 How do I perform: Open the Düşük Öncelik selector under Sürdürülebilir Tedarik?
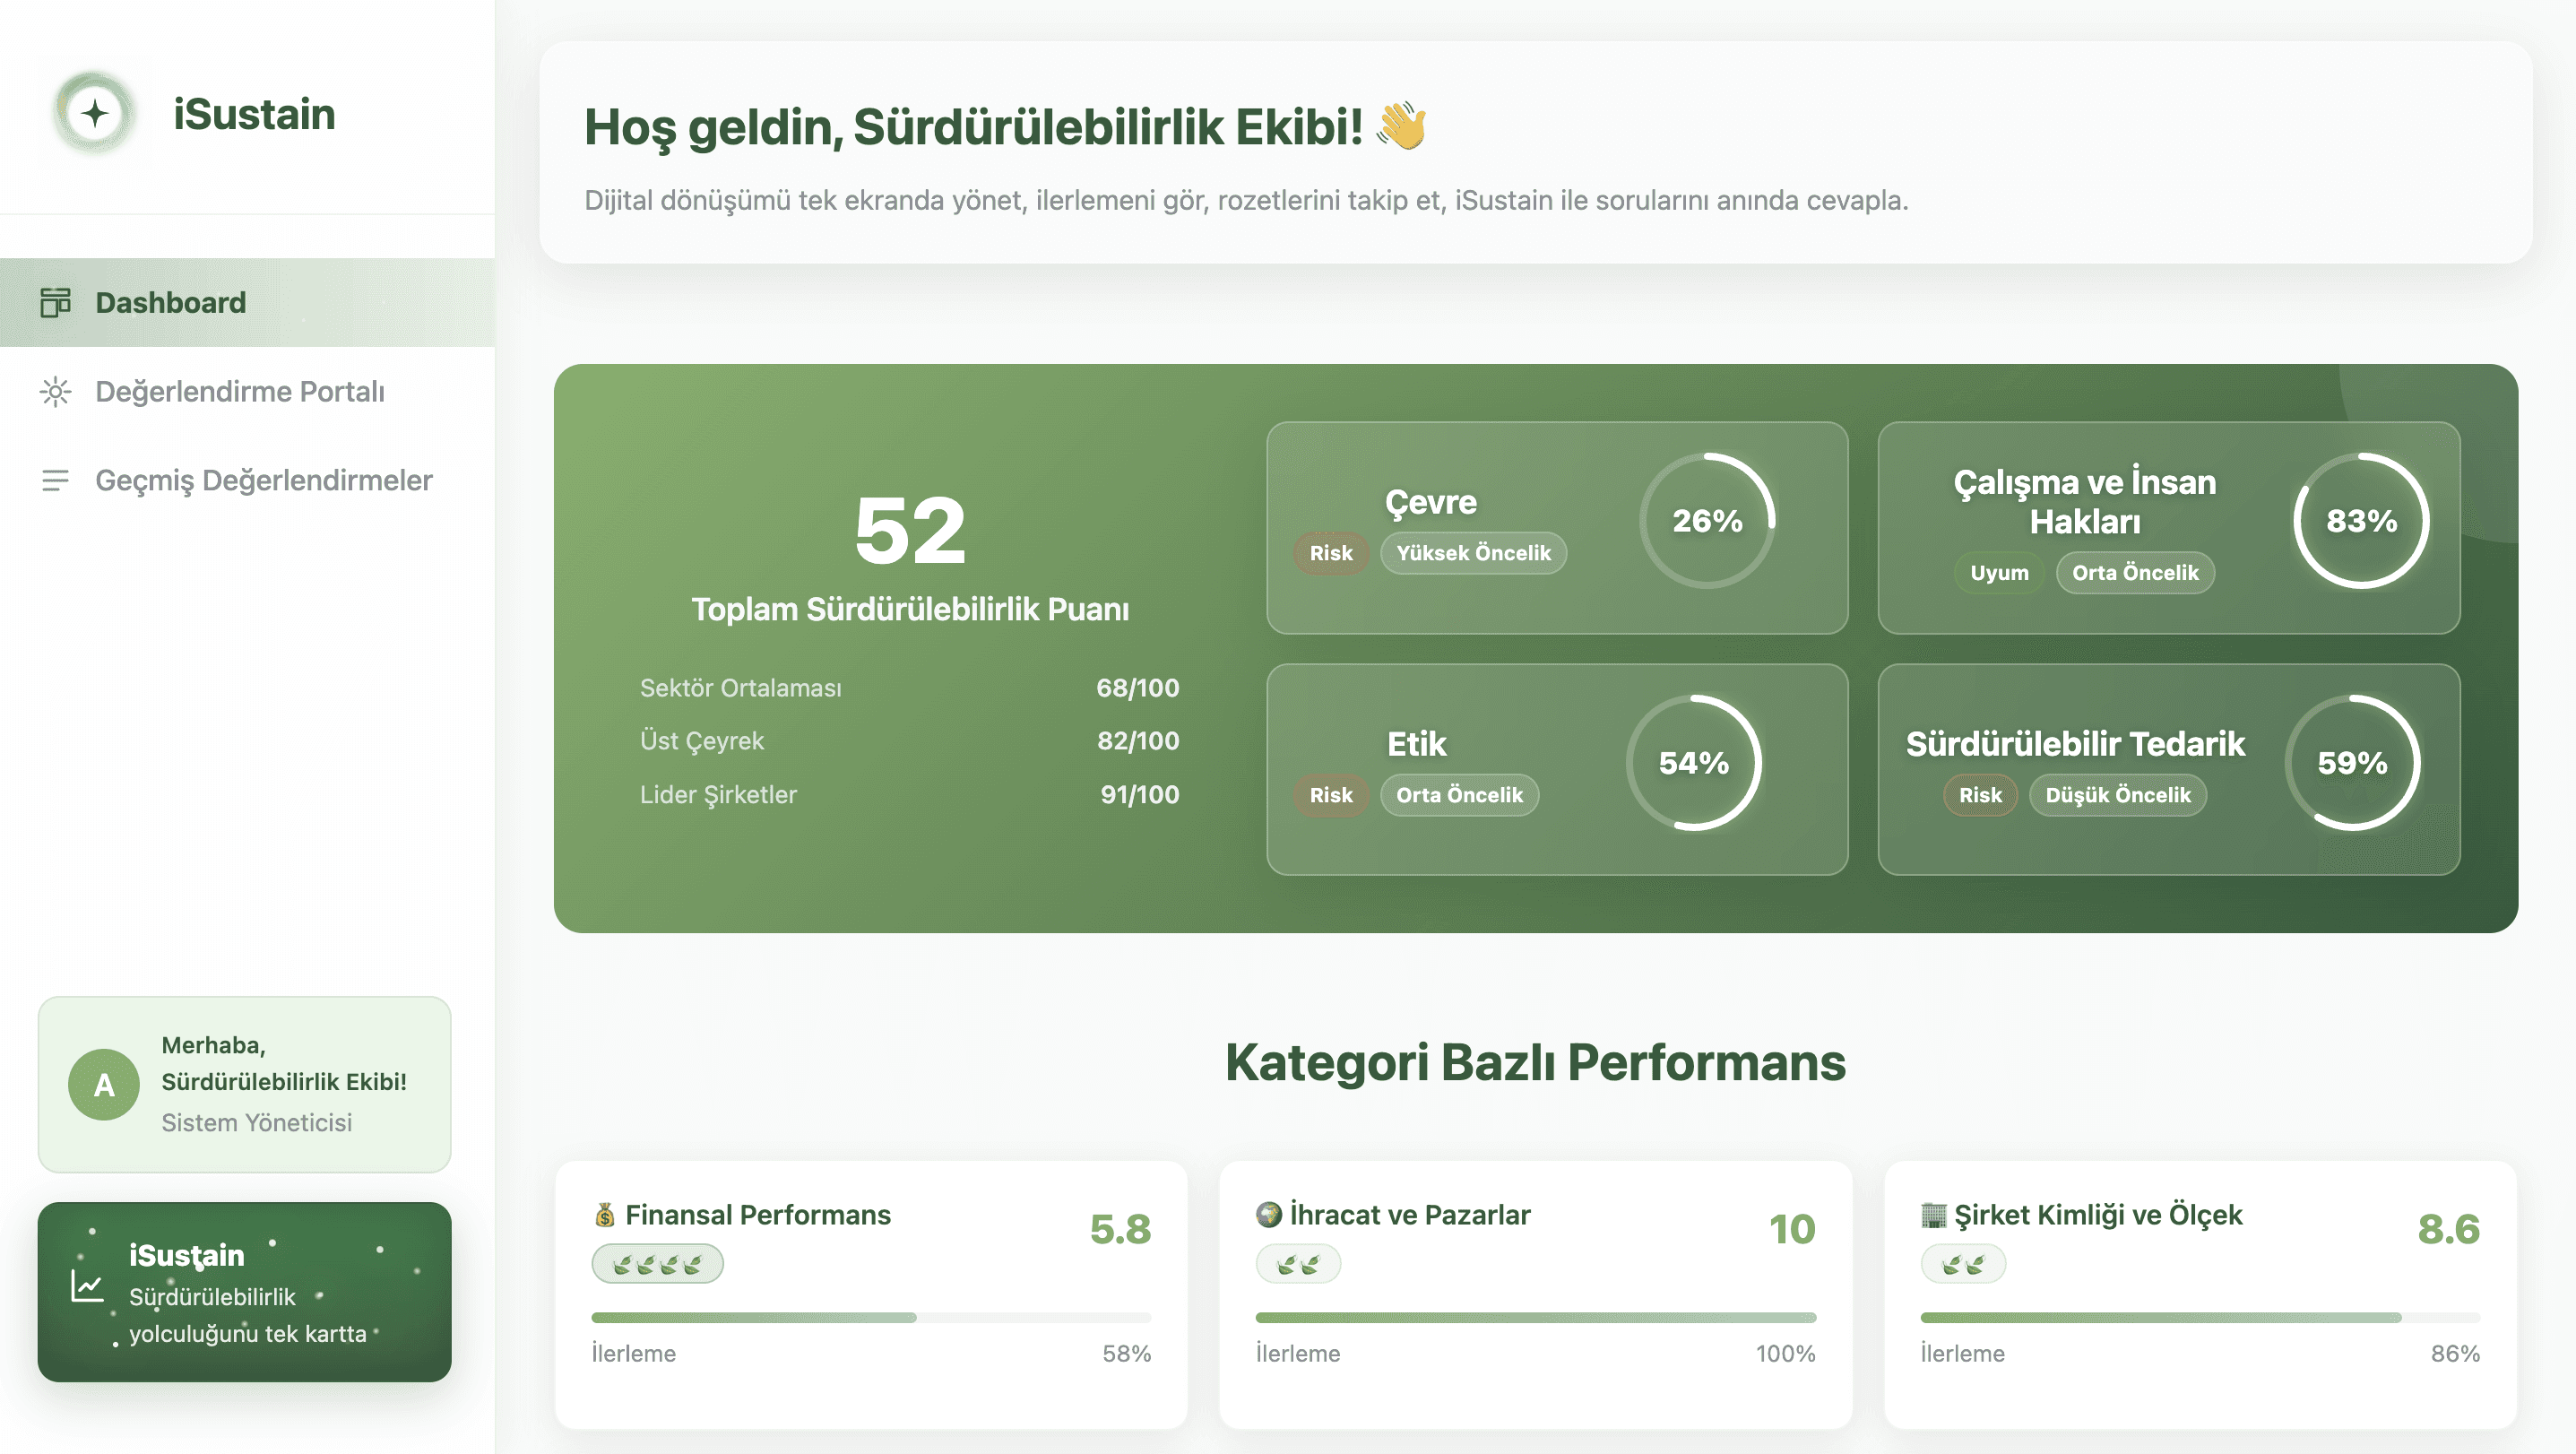click(2118, 795)
